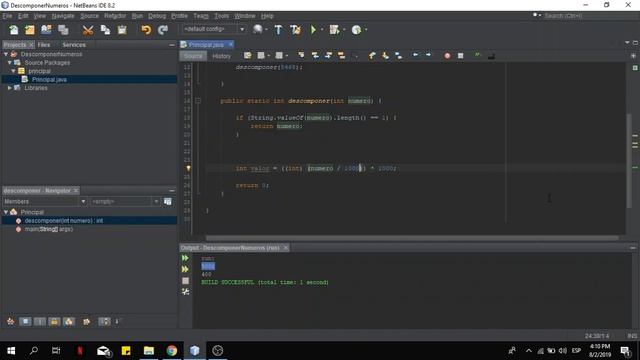Click the editor horizontal scrollbar

[412, 238]
